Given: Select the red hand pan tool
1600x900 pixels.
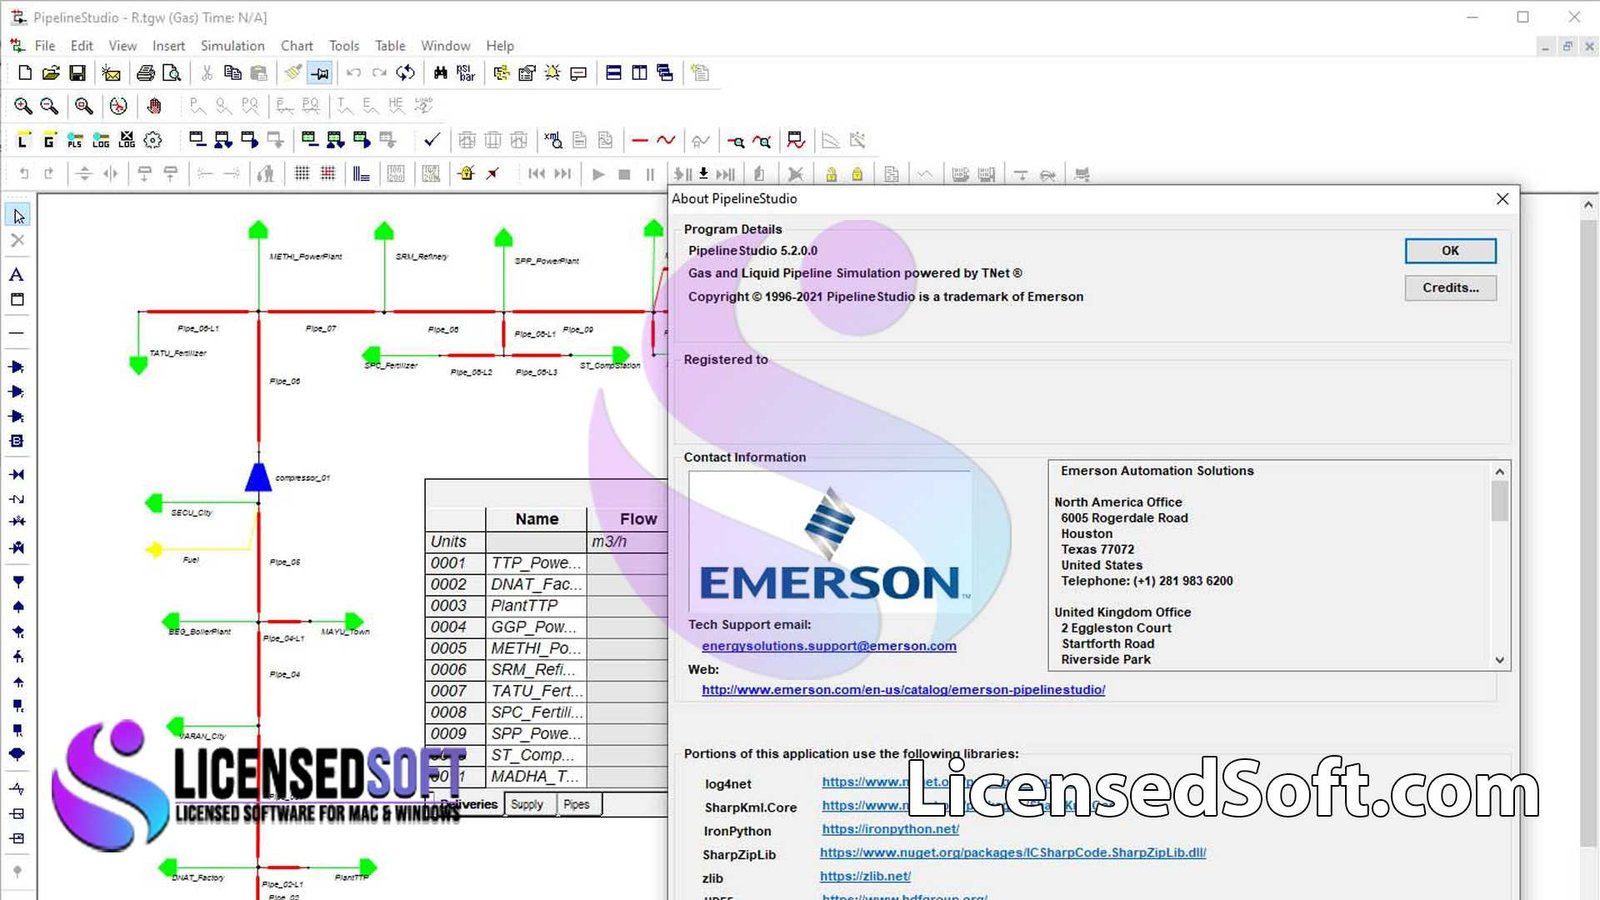Looking at the screenshot, I should pyautogui.click(x=154, y=106).
